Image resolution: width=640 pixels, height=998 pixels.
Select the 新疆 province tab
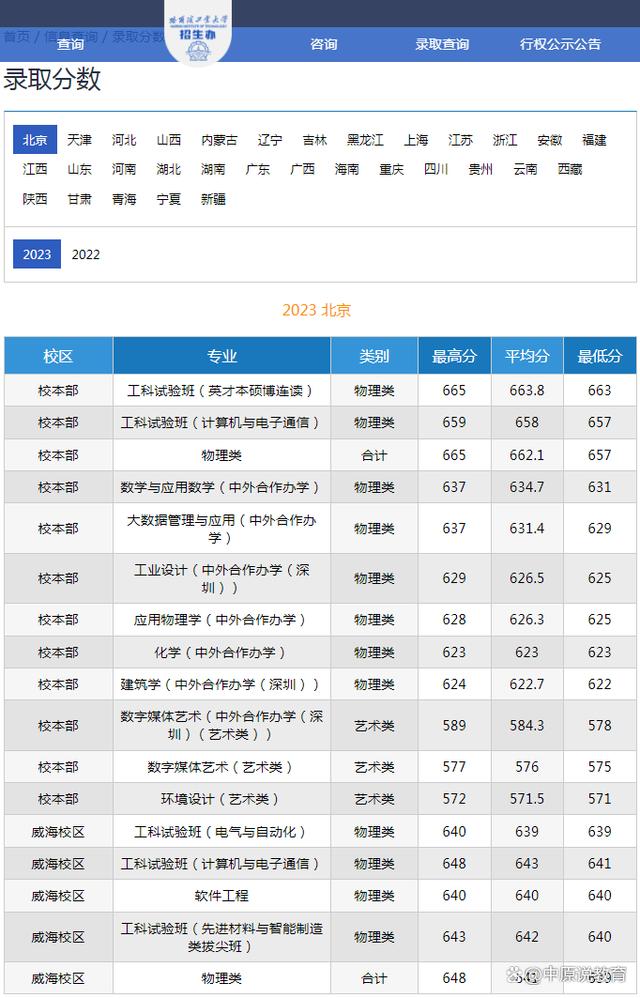tap(213, 199)
